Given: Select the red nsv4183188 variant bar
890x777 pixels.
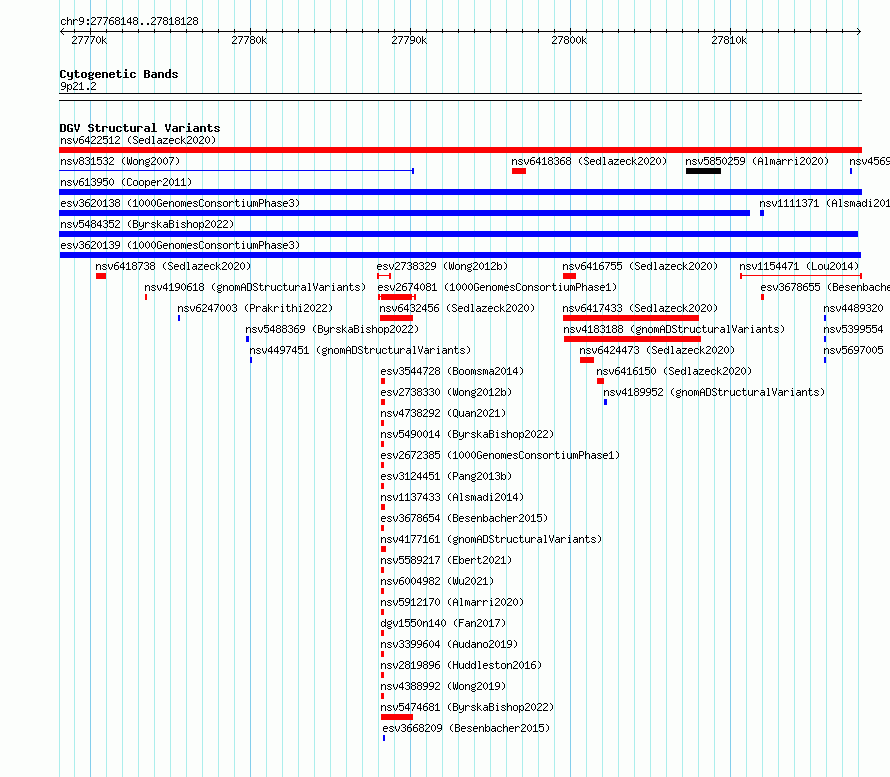Looking at the screenshot, I should click(x=632, y=339).
